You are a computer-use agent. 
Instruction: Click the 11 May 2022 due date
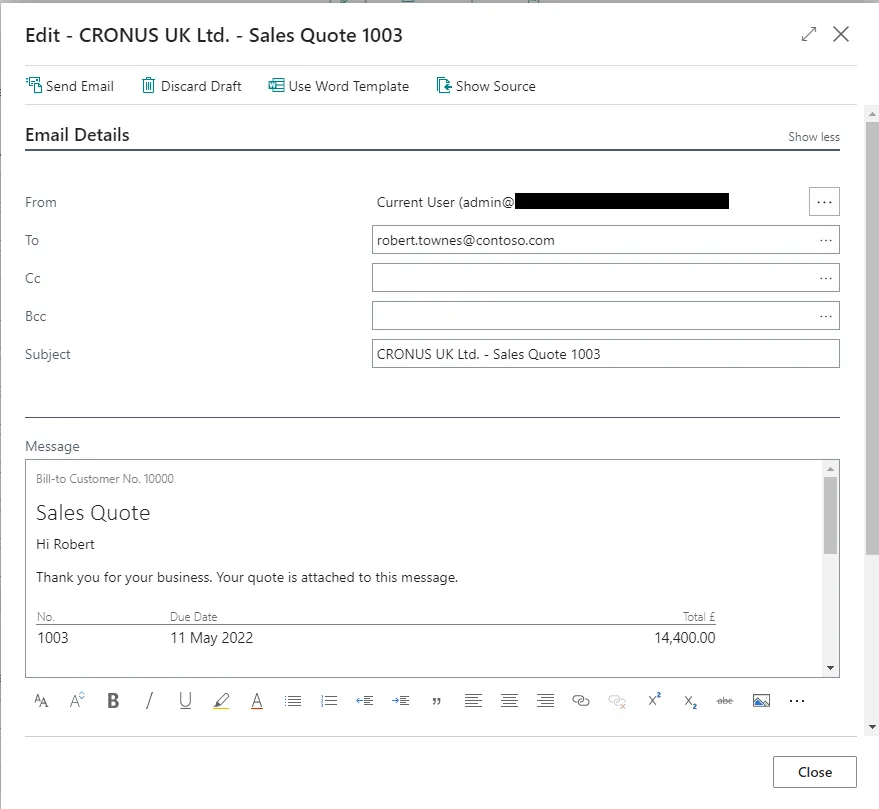tap(212, 638)
